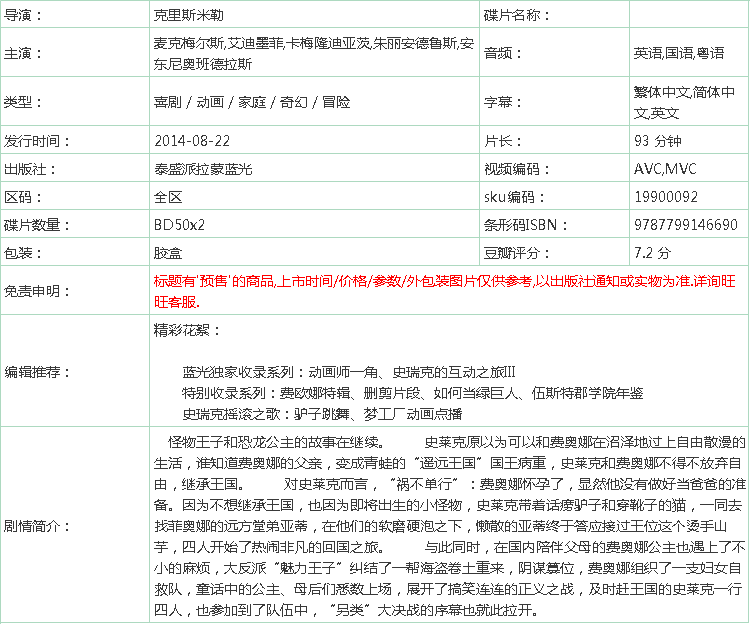
Task: Click the red 免责申明 disclaimer text
Action: coord(444,291)
